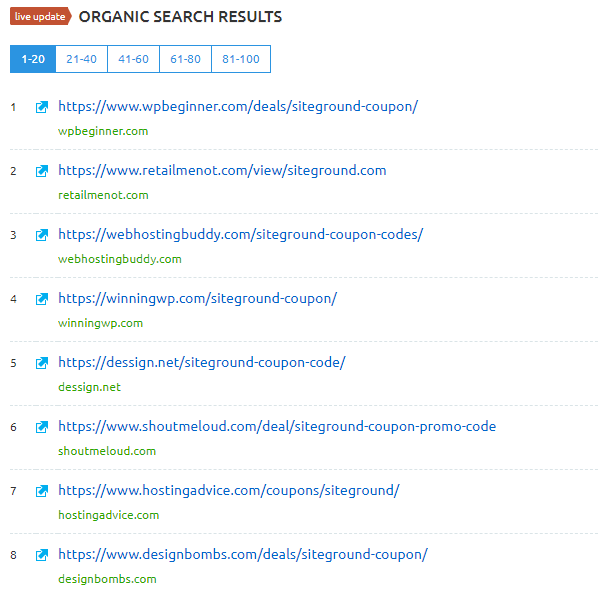Open the dessign.net siteground-coupon-code URL

(202, 363)
